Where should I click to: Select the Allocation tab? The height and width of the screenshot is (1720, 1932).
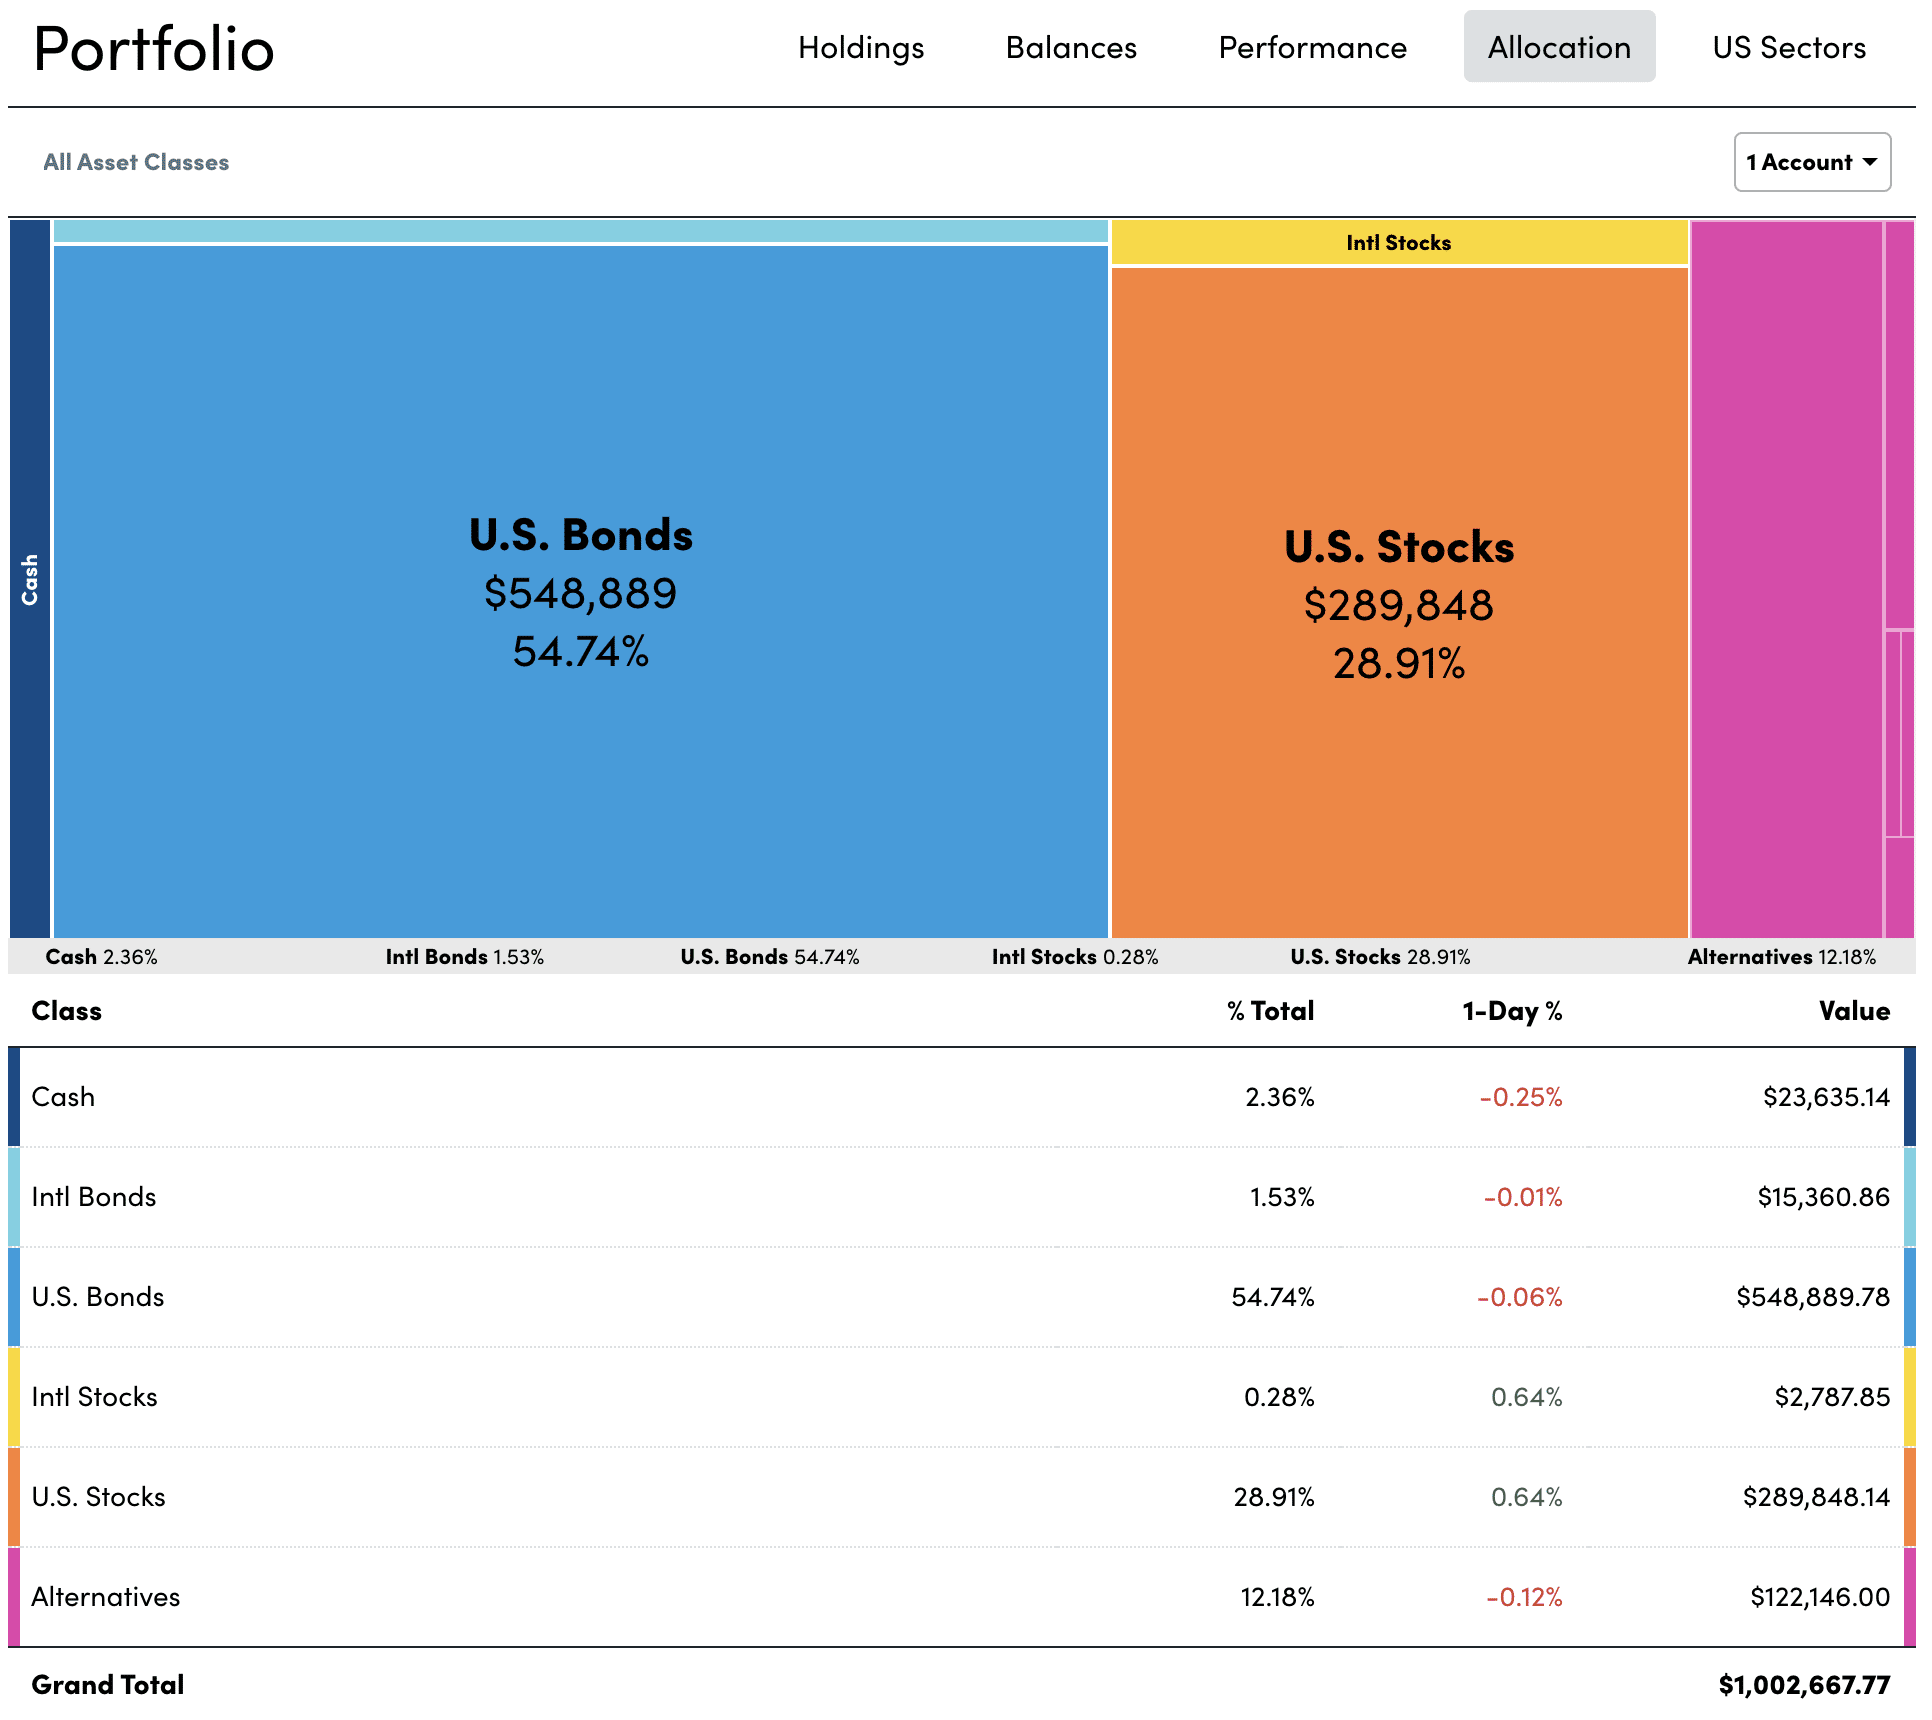pyautogui.click(x=1559, y=47)
